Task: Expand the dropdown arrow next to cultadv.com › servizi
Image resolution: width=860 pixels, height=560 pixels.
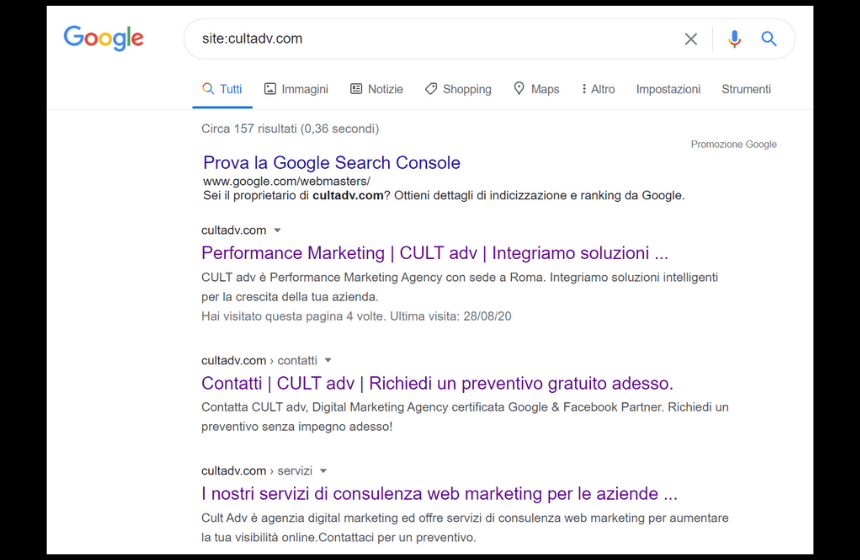Action: tap(323, 471)
